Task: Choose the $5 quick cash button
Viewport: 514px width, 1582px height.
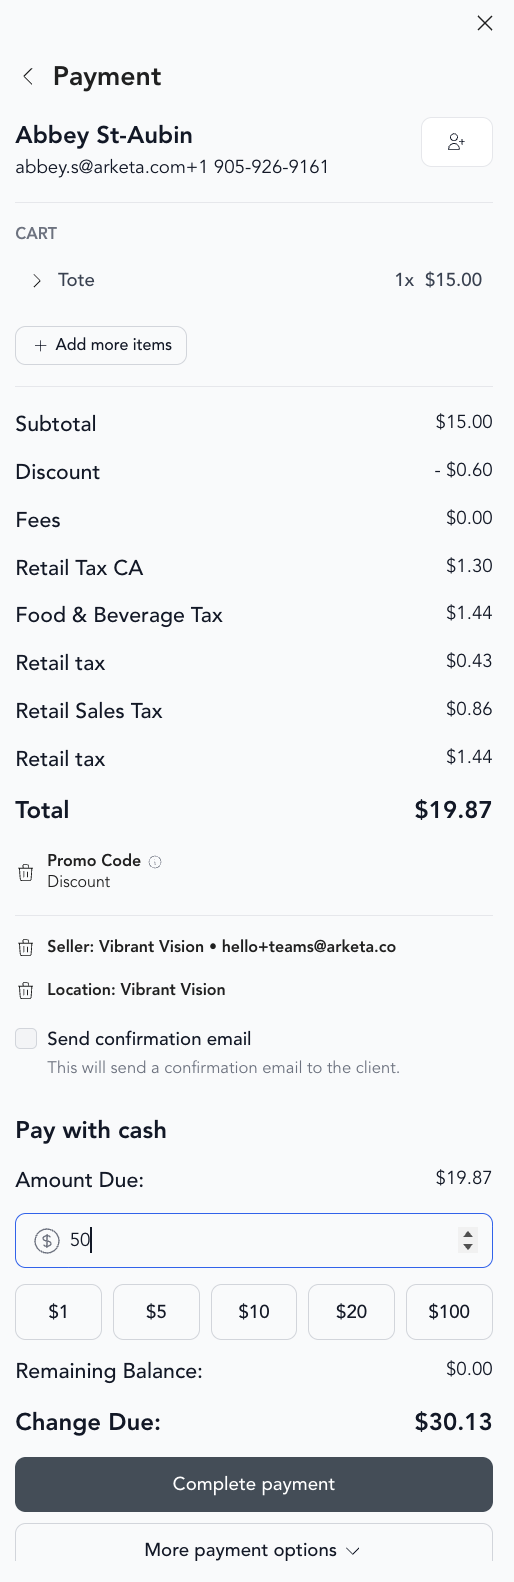Action: tap(156, 1312)
